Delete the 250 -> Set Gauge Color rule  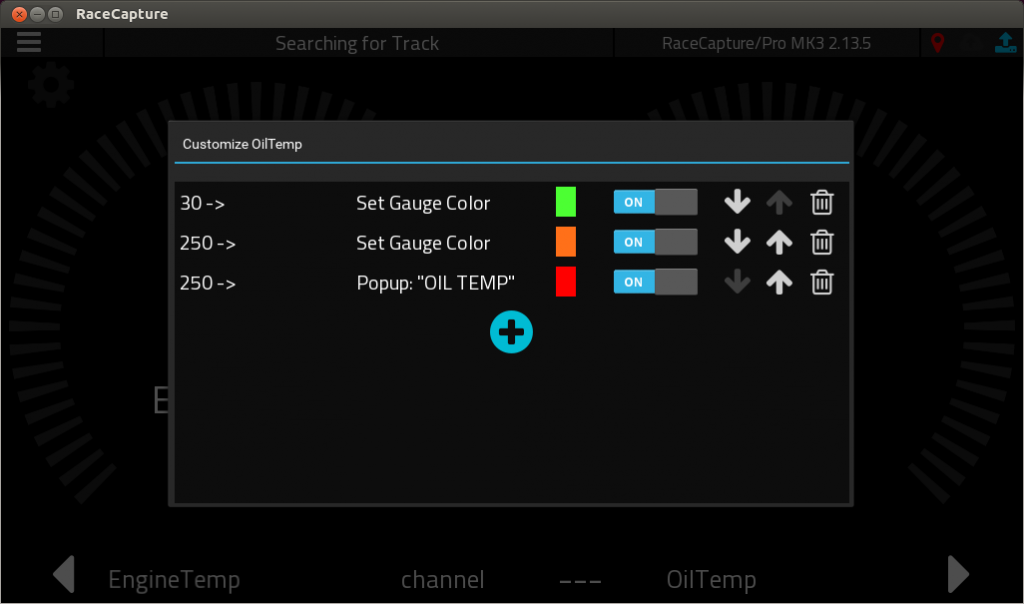tap(822, 242)
